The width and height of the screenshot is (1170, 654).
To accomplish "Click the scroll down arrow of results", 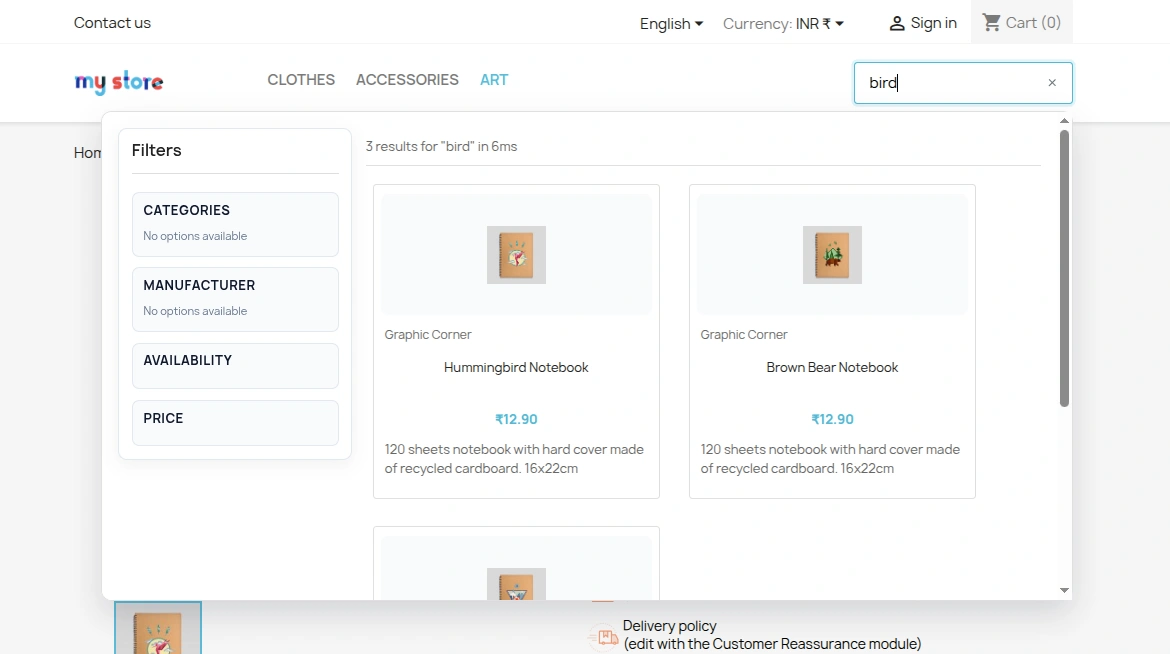I will click(x=1065, y=591).
